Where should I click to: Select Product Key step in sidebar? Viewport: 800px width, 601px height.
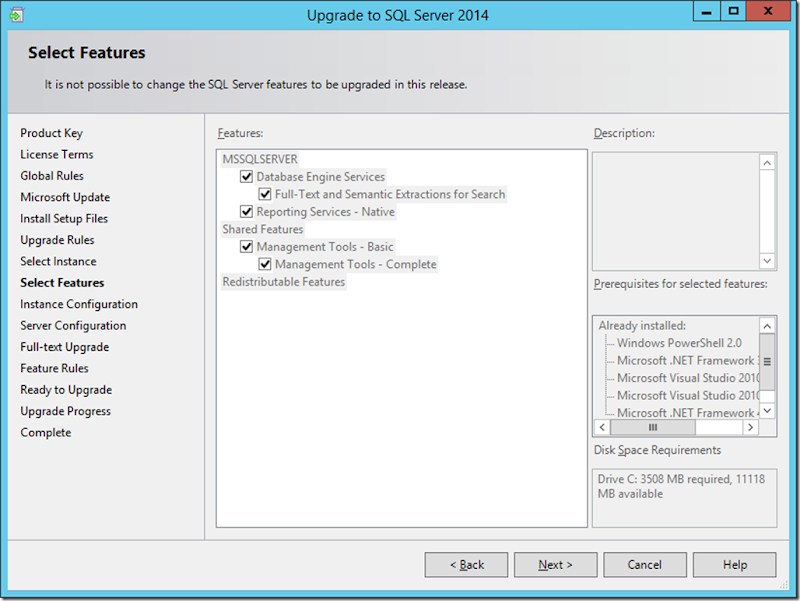pyautogui.click(x=52, y=133)
